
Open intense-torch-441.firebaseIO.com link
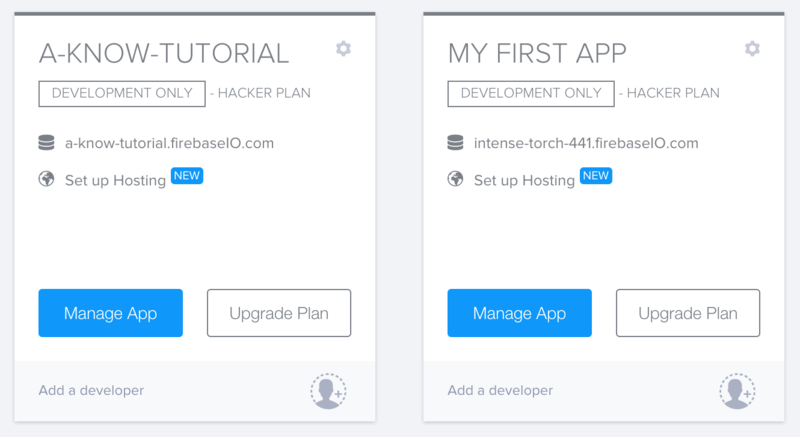[x=586, y=143]
